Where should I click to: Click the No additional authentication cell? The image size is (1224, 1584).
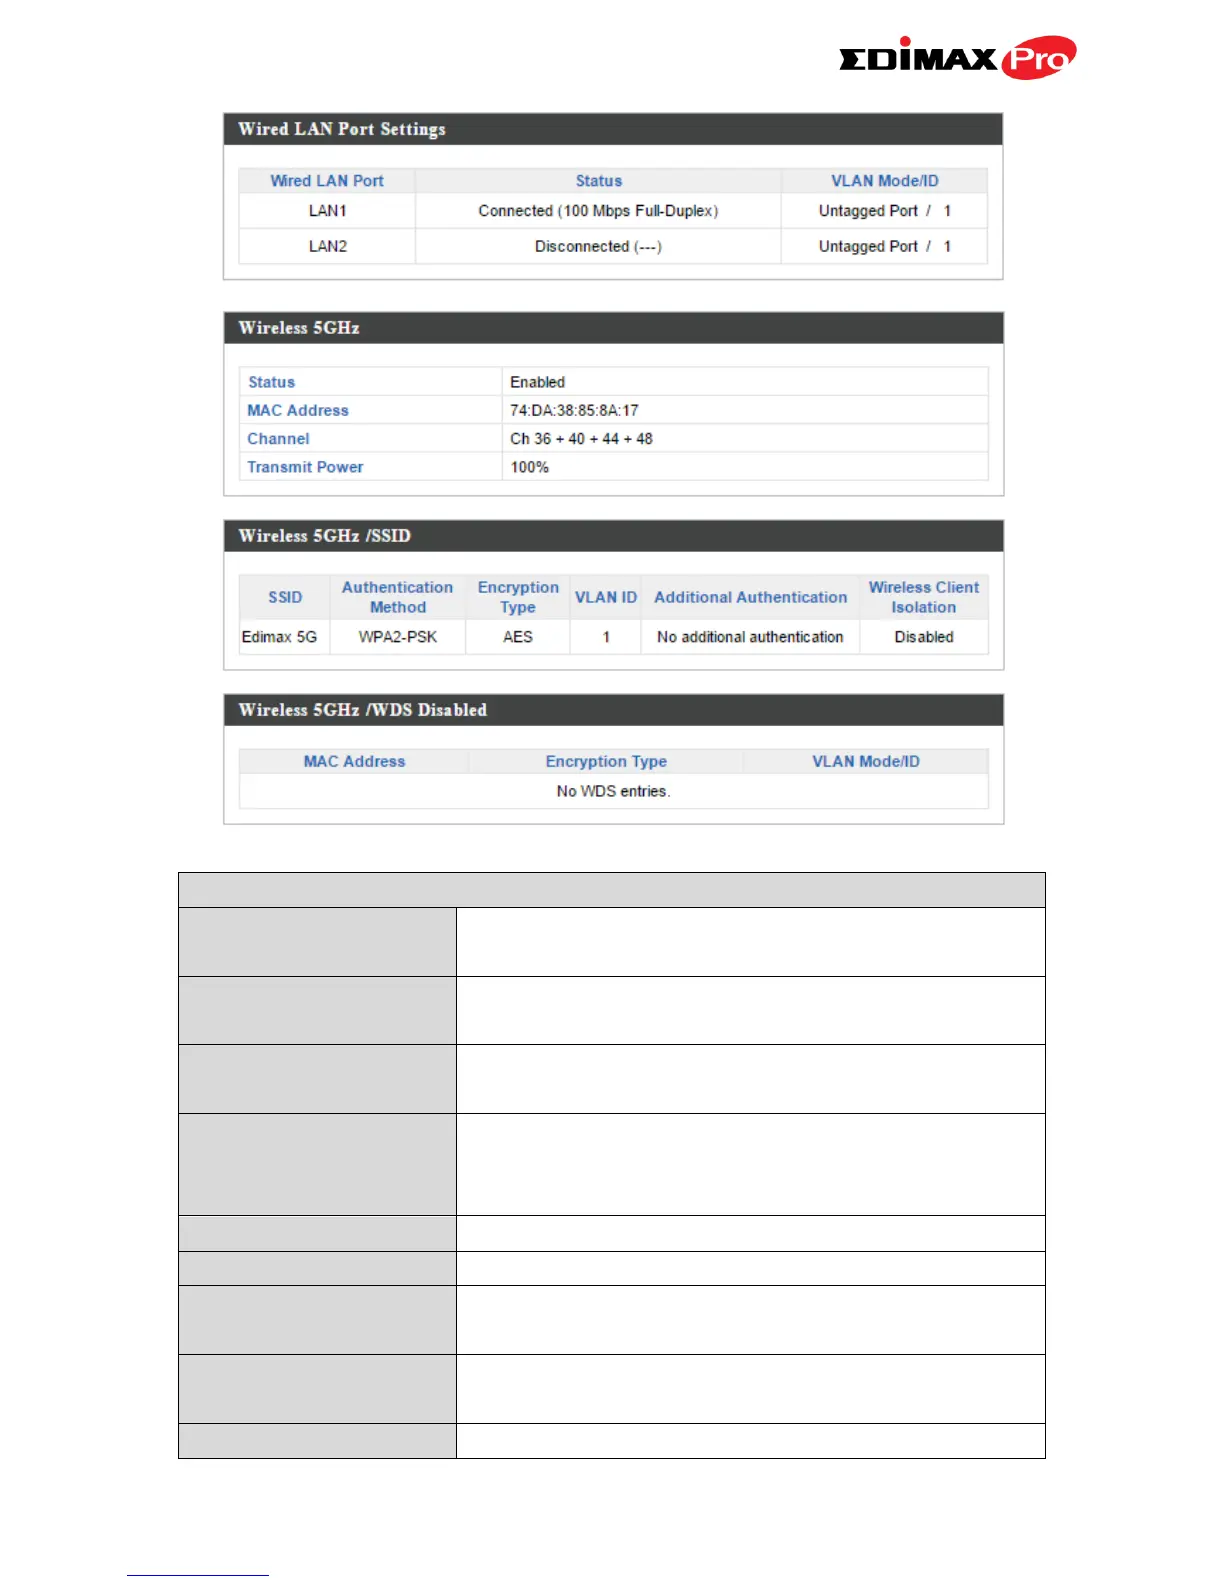pos(750,637)
